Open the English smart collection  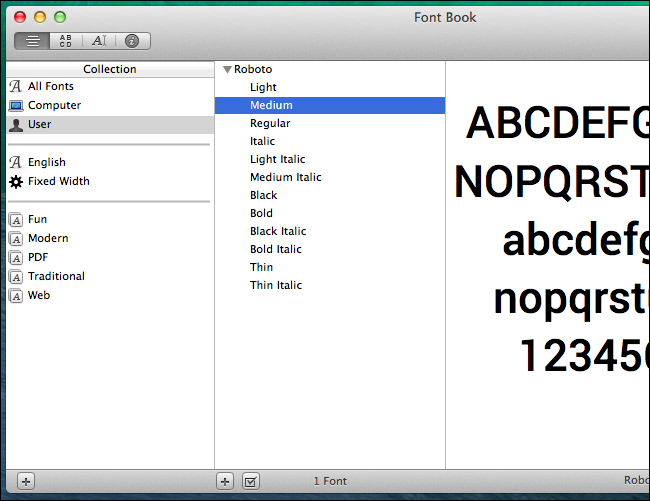110,162
